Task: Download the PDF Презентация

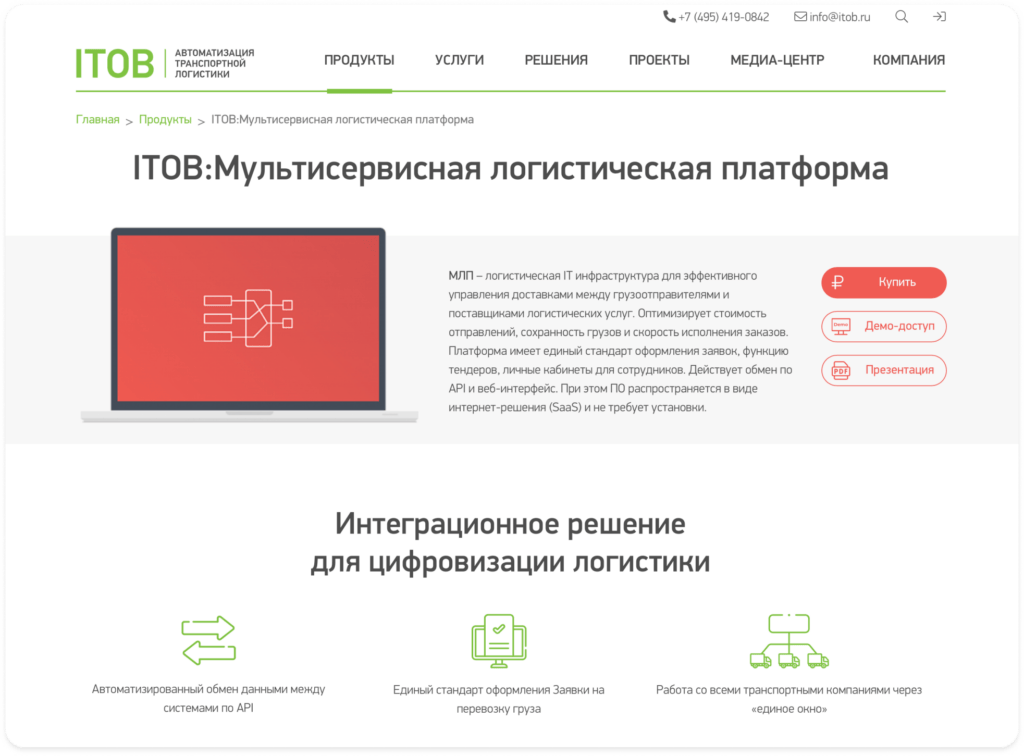Action: pos(884,370)
